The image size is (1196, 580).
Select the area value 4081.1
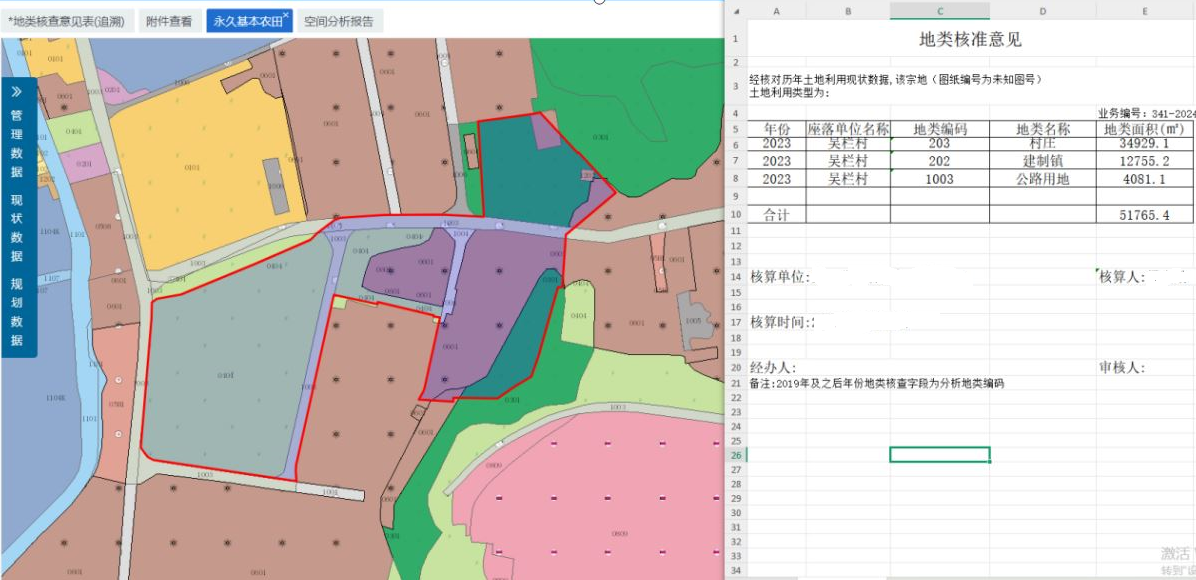[x=1146, y=179]
